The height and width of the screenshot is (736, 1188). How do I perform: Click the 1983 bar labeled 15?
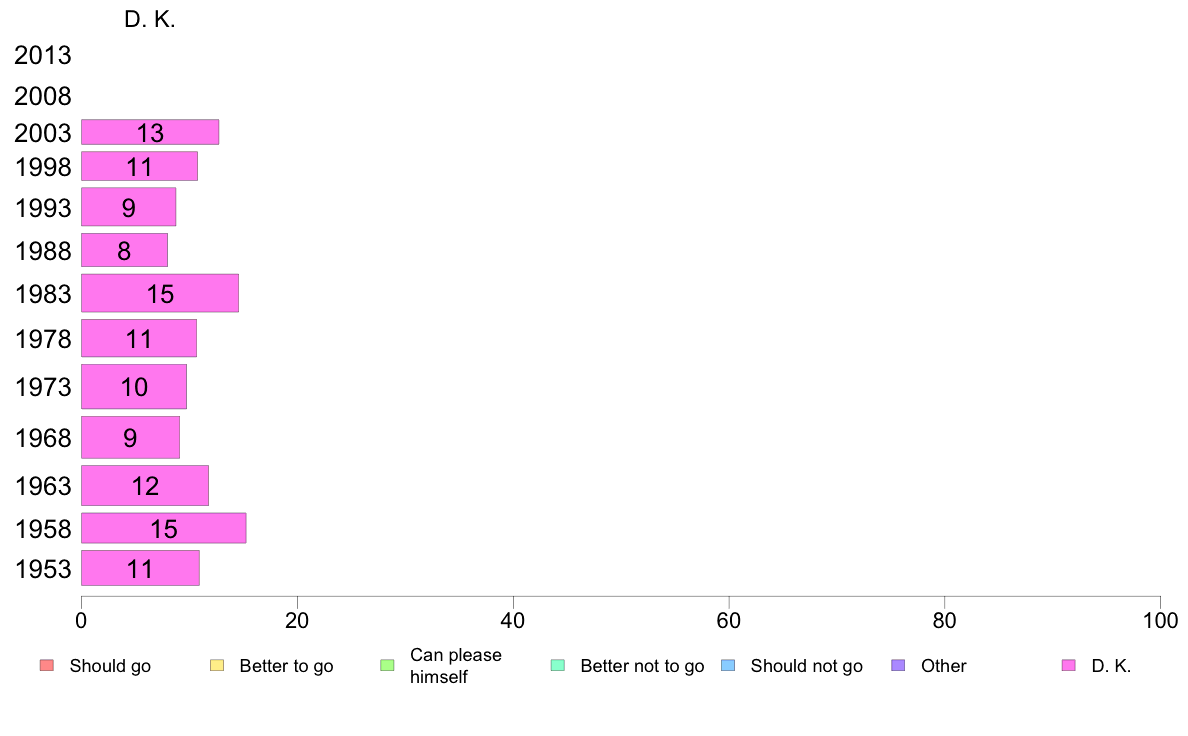point(160,293)
